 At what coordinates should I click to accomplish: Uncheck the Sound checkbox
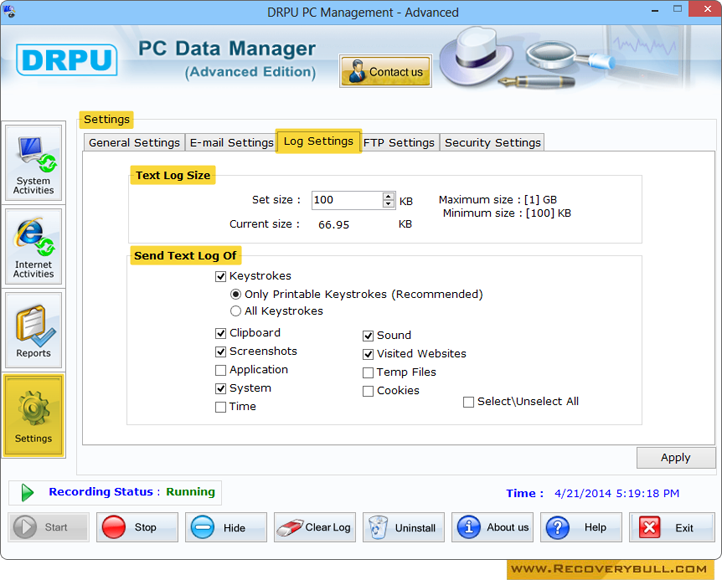click(368, 336)
